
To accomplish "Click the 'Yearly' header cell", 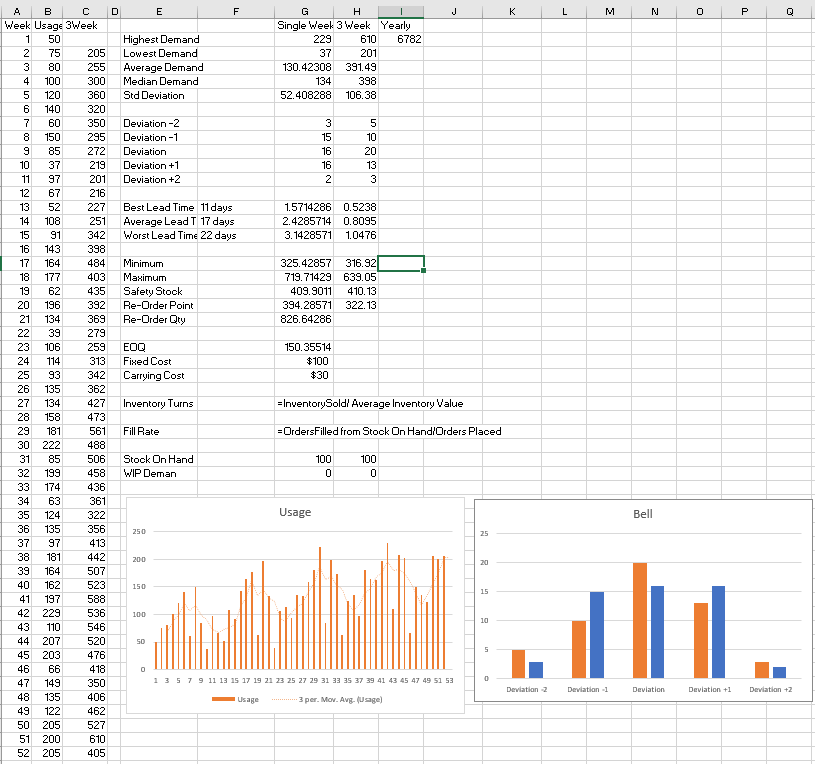I will (x=401, y=25).
